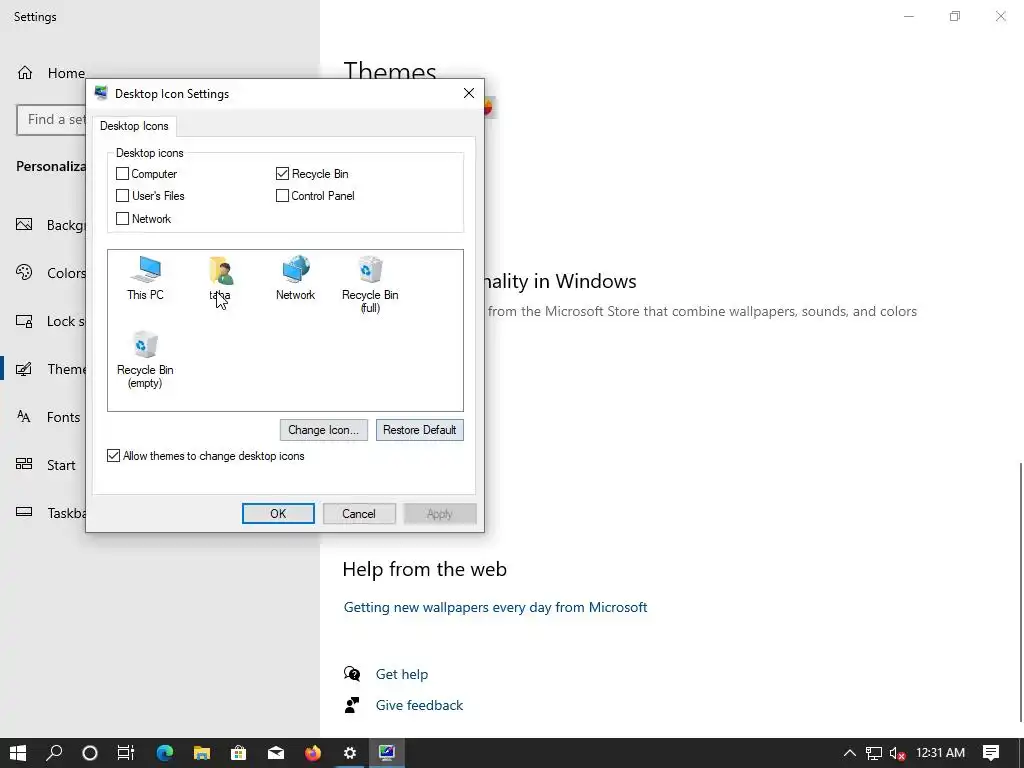Viewport: 1024px width, 768px height.
Task: Click the Change Icon... button
Action: coord(324,430)
